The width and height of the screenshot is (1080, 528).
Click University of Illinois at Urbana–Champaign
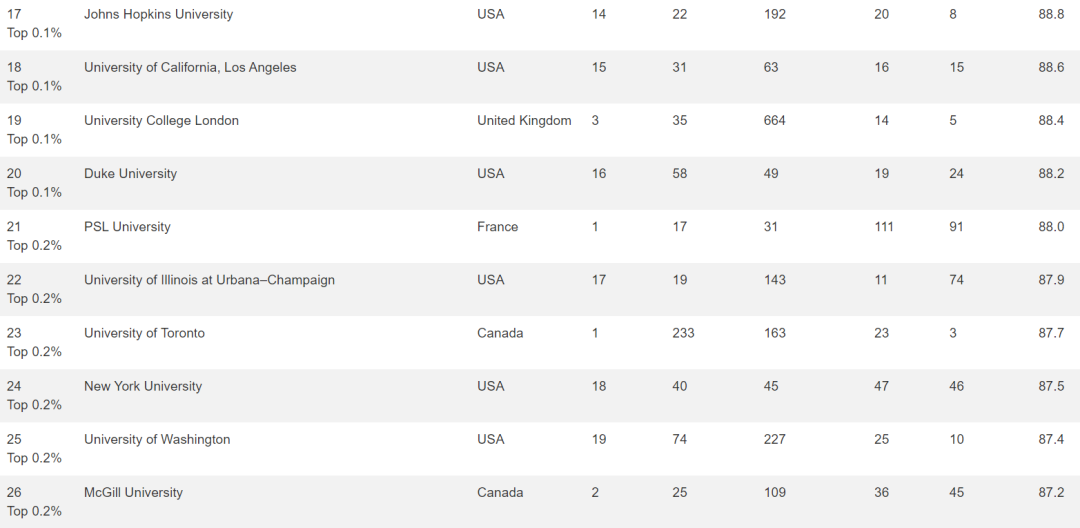pos(209,280)
